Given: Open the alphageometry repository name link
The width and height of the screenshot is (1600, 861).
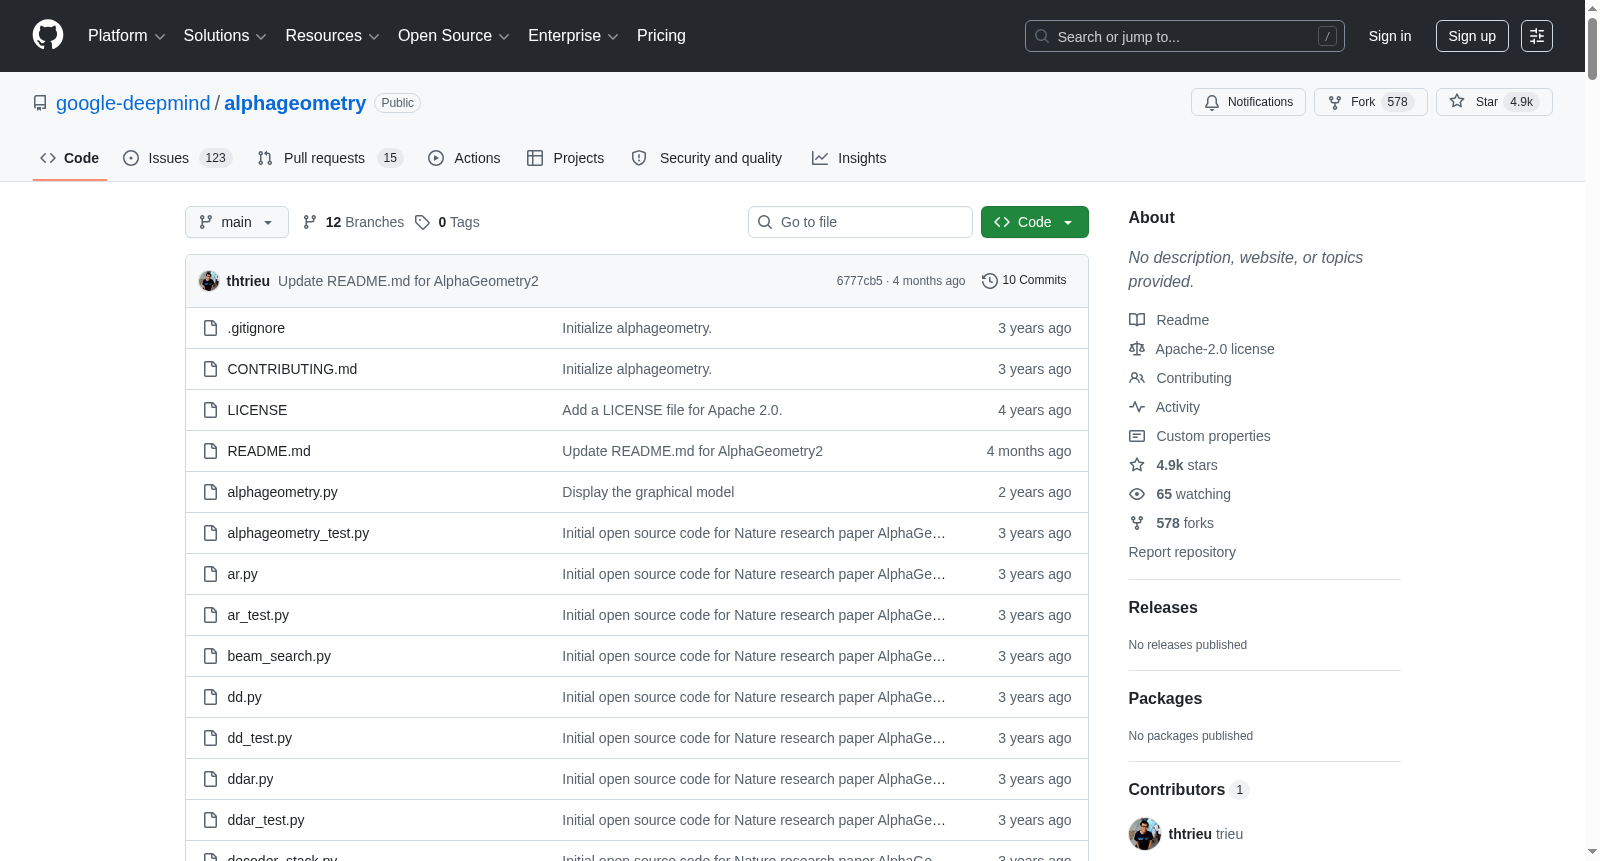Looking at the screenshot, I should (295, 103).
